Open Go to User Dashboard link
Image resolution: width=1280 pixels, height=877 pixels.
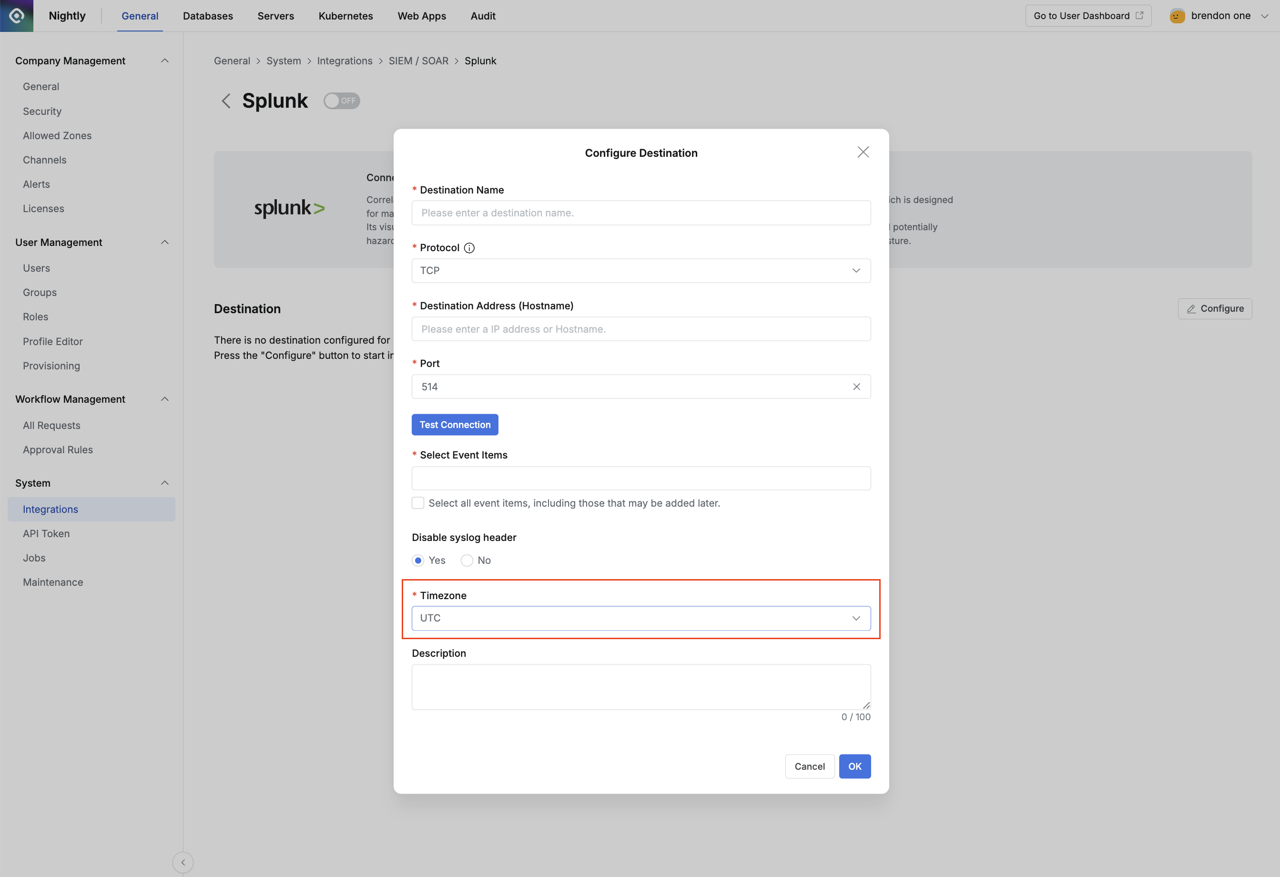(1088, 16)
